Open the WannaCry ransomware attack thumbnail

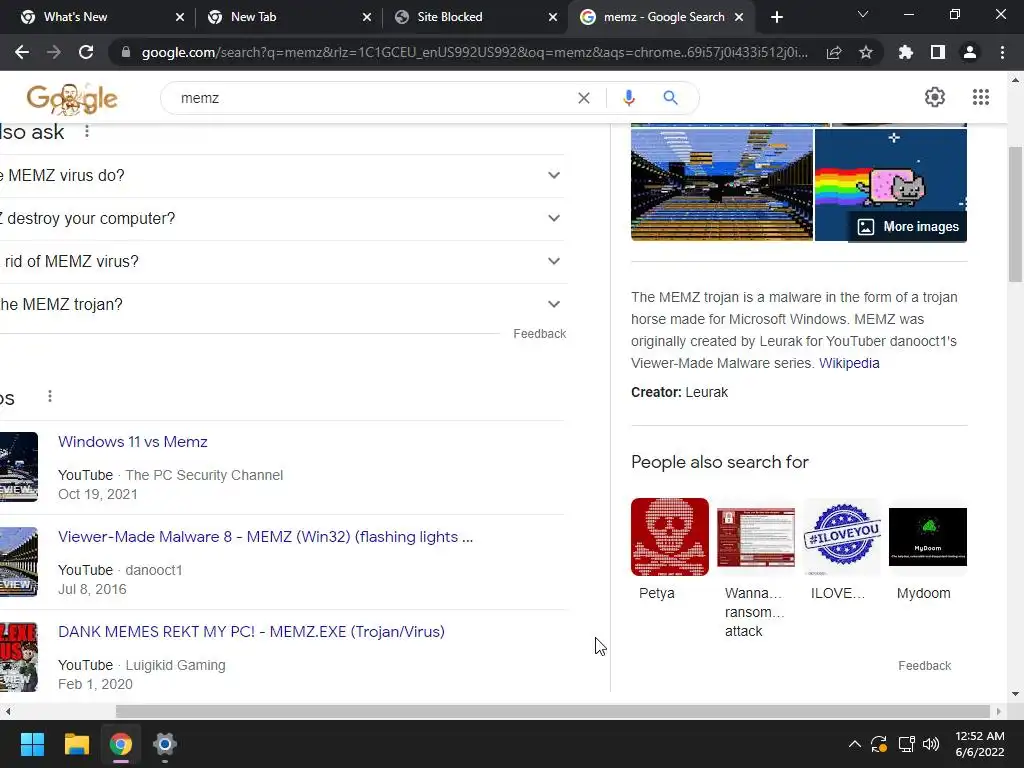click(756, 537)
